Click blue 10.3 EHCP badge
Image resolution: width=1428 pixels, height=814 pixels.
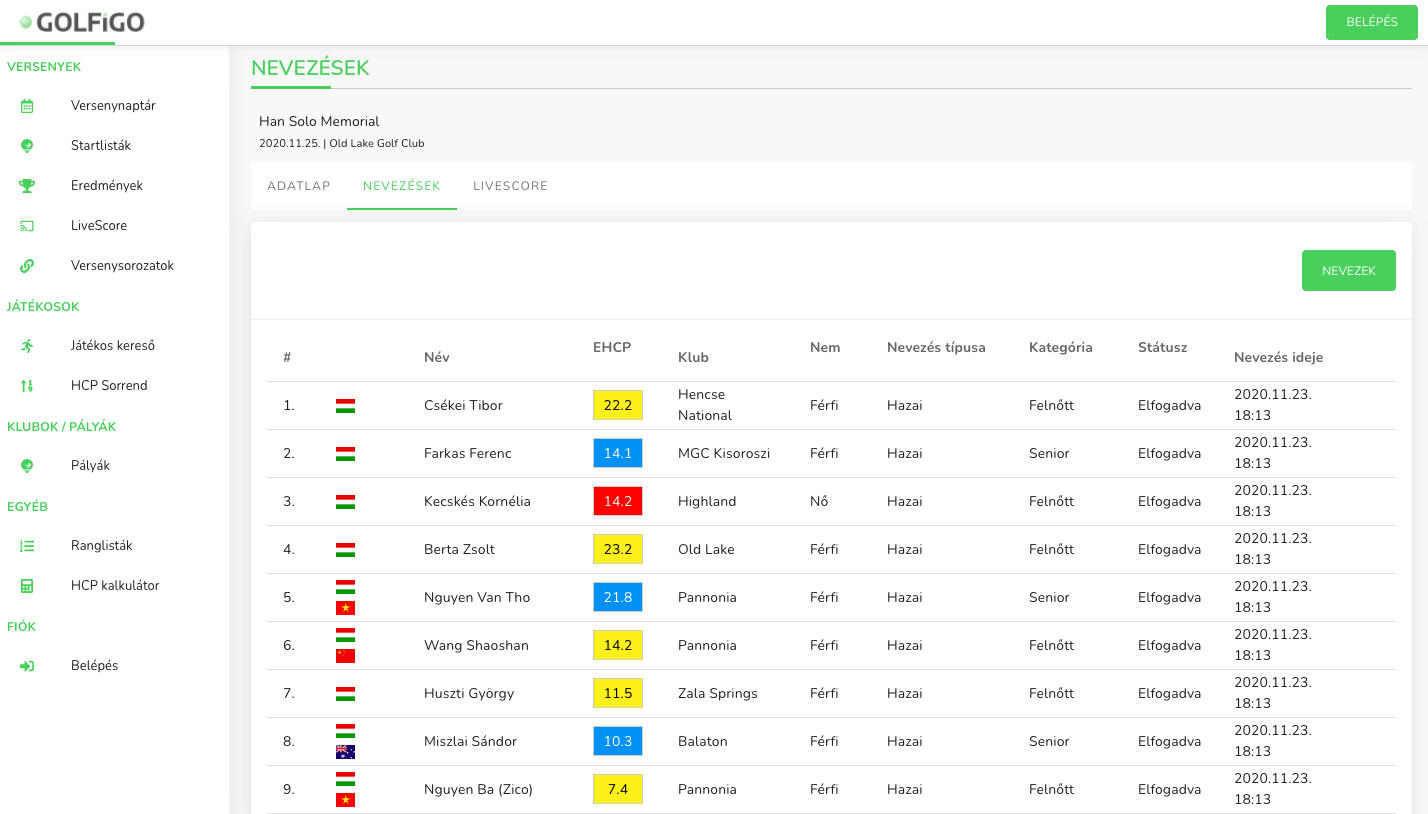618,741
